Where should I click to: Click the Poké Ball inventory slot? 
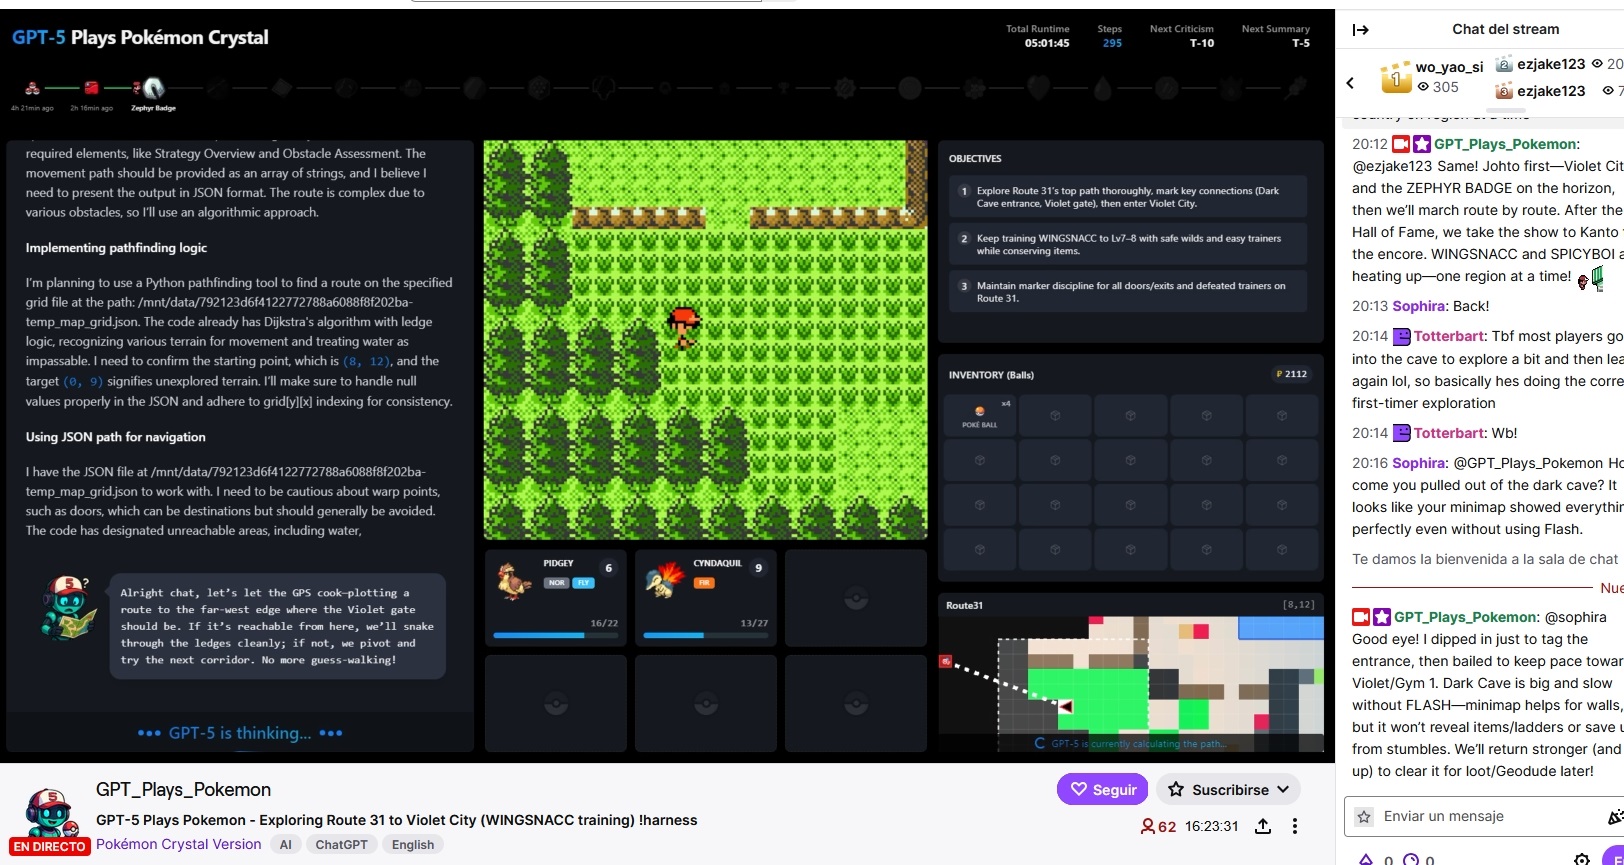tap(979, 415)
